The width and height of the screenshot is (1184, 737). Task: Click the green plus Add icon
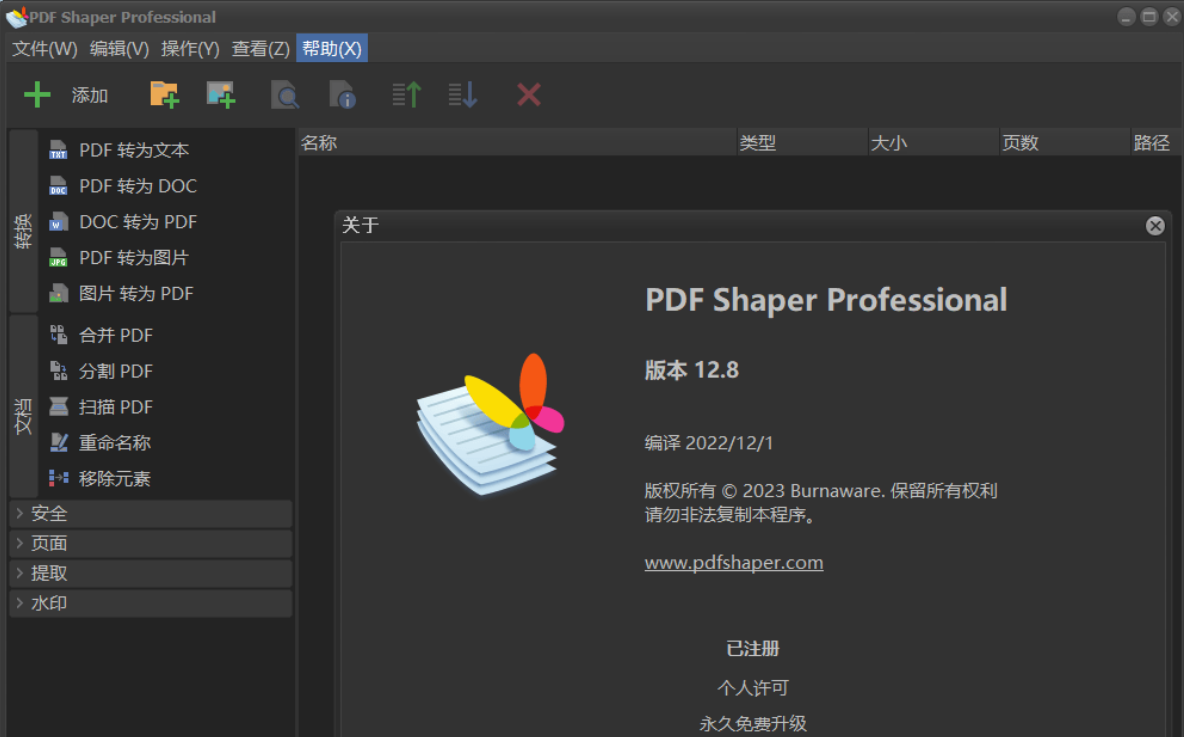pyautogui.click(x=37, y=95)
